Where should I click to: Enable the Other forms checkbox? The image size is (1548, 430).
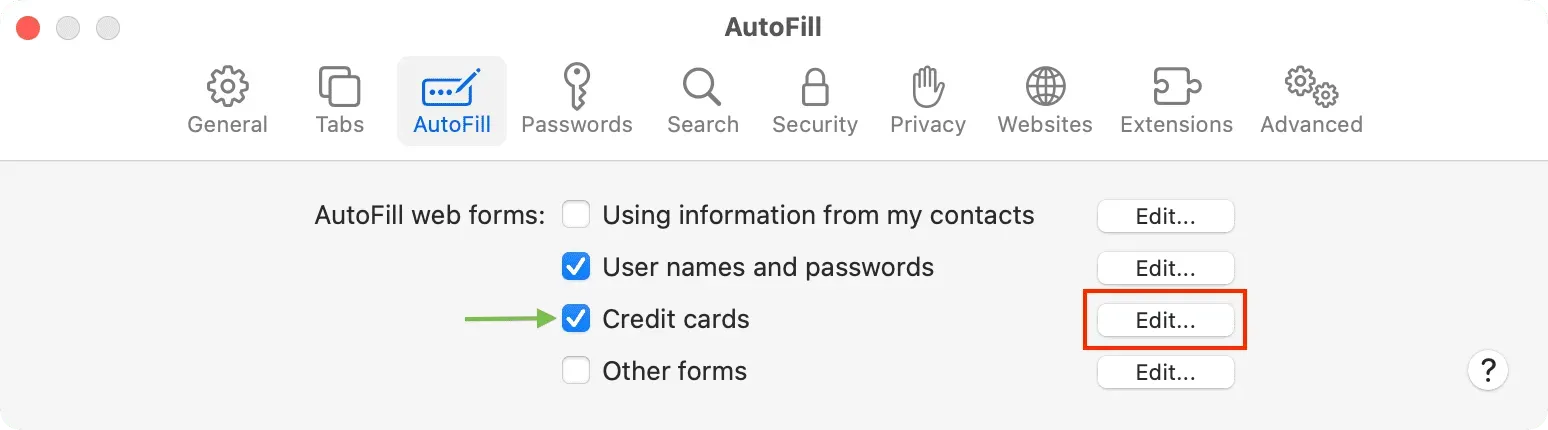click(x=576, y=371)
